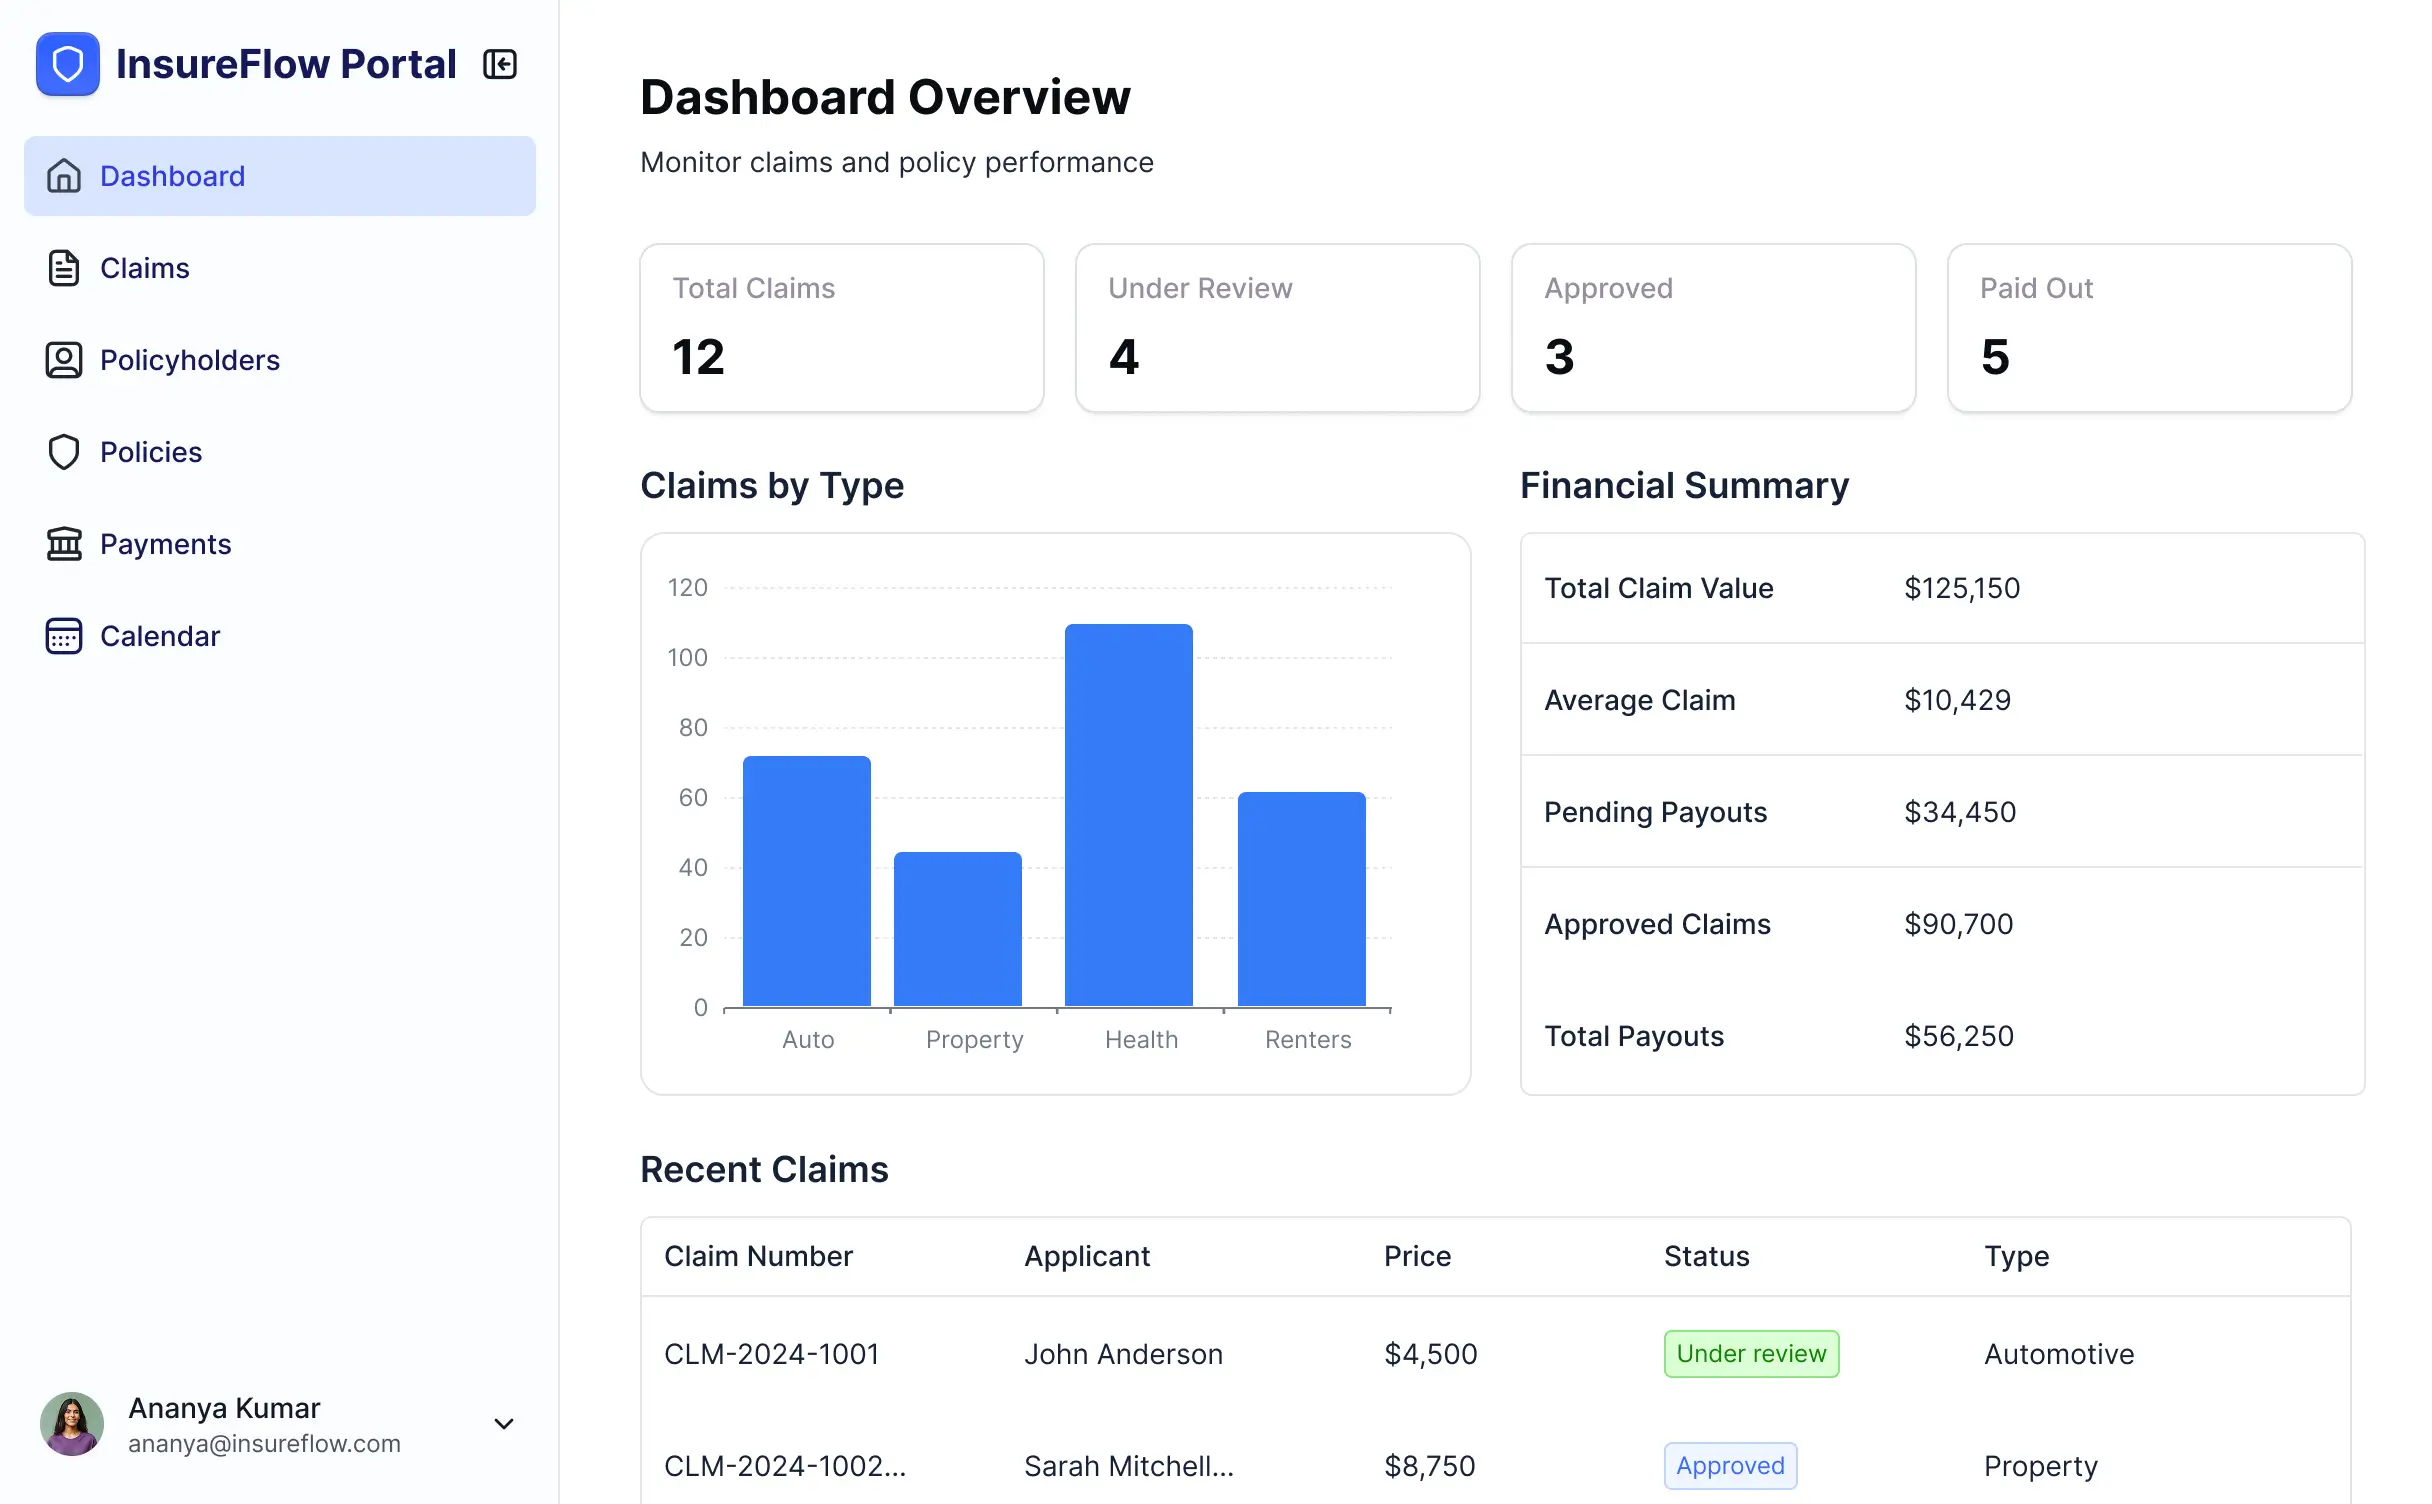
Task: Open Claims via the document icon
Action: [x=64, y=268]
